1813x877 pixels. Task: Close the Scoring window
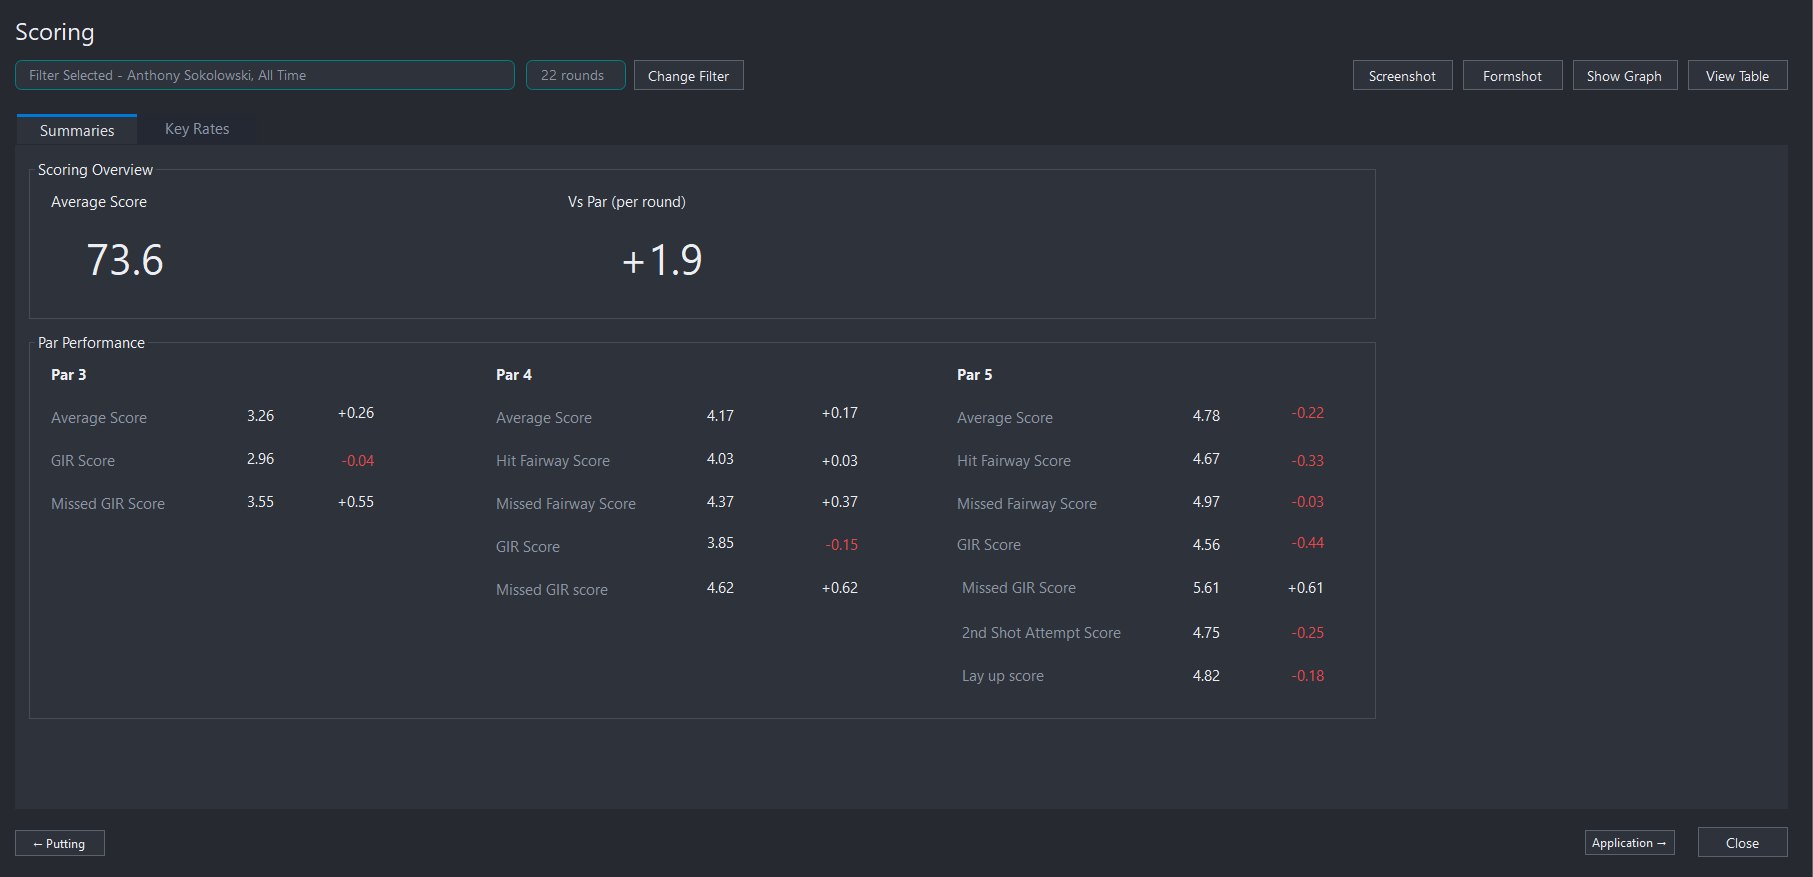[x=1742, y=843]
